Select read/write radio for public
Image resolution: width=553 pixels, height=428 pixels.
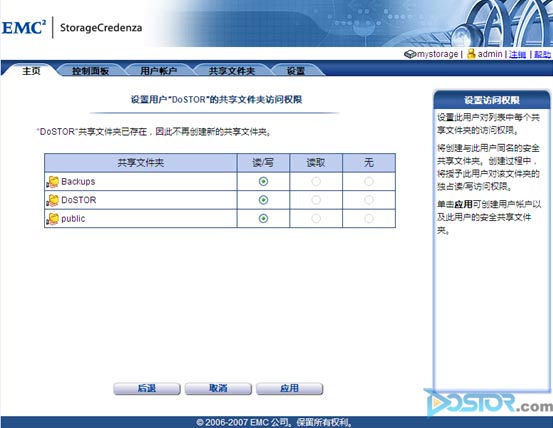[263, 219]
